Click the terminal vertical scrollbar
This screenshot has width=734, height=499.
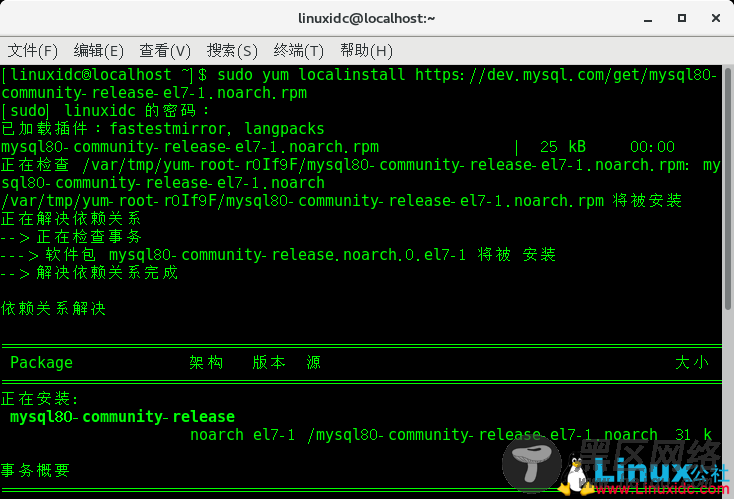point(727,189)
